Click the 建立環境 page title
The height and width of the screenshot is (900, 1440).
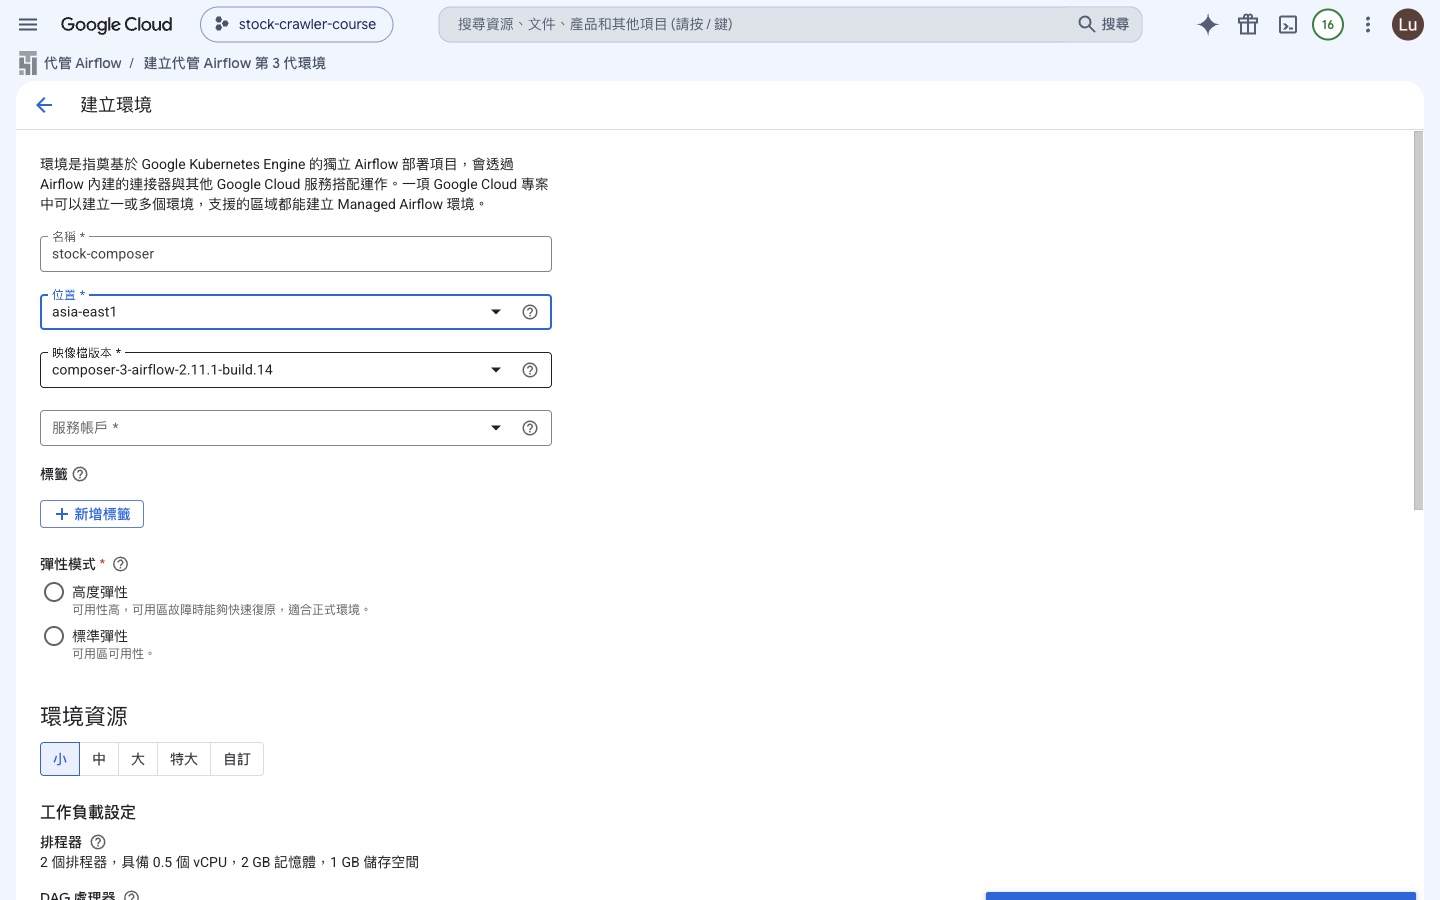point(116,105)
